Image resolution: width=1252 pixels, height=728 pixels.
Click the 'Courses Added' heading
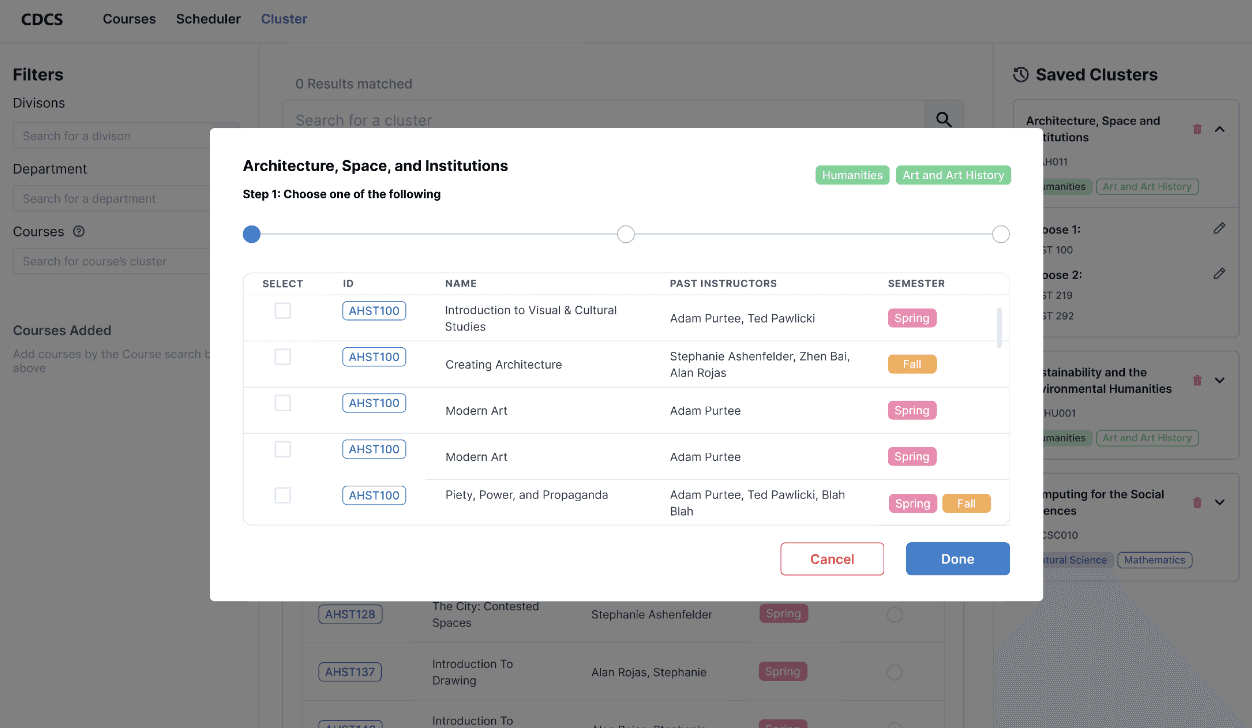[62, 330]
